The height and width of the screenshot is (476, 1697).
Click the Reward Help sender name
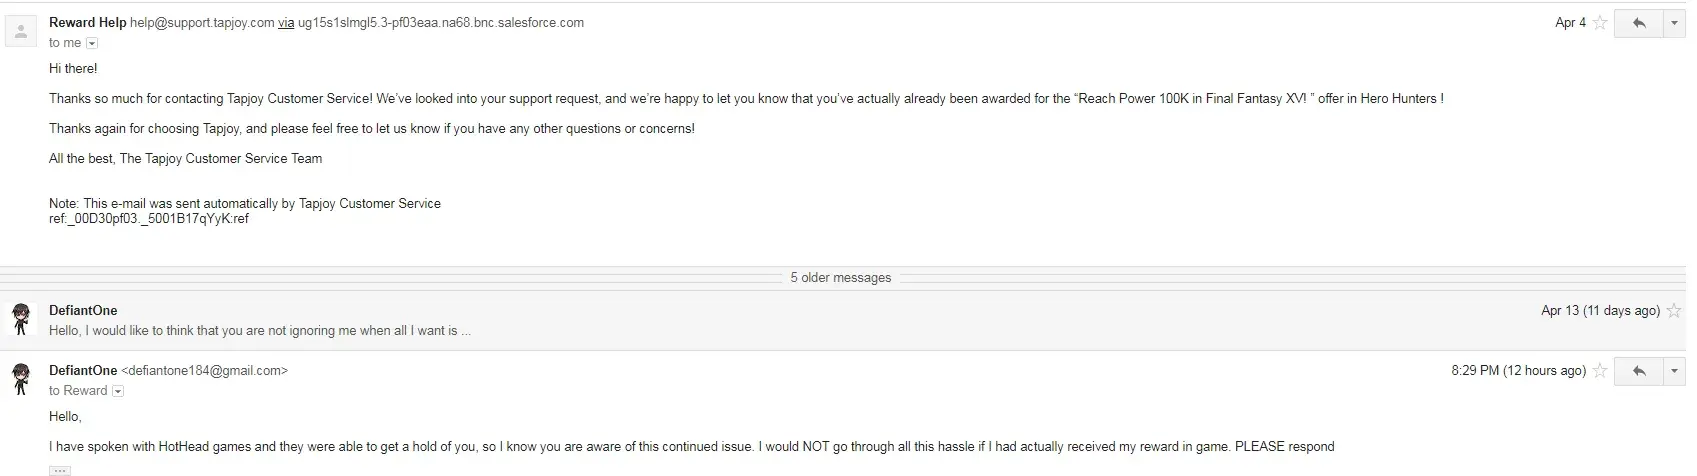click(x=87, y=22)
